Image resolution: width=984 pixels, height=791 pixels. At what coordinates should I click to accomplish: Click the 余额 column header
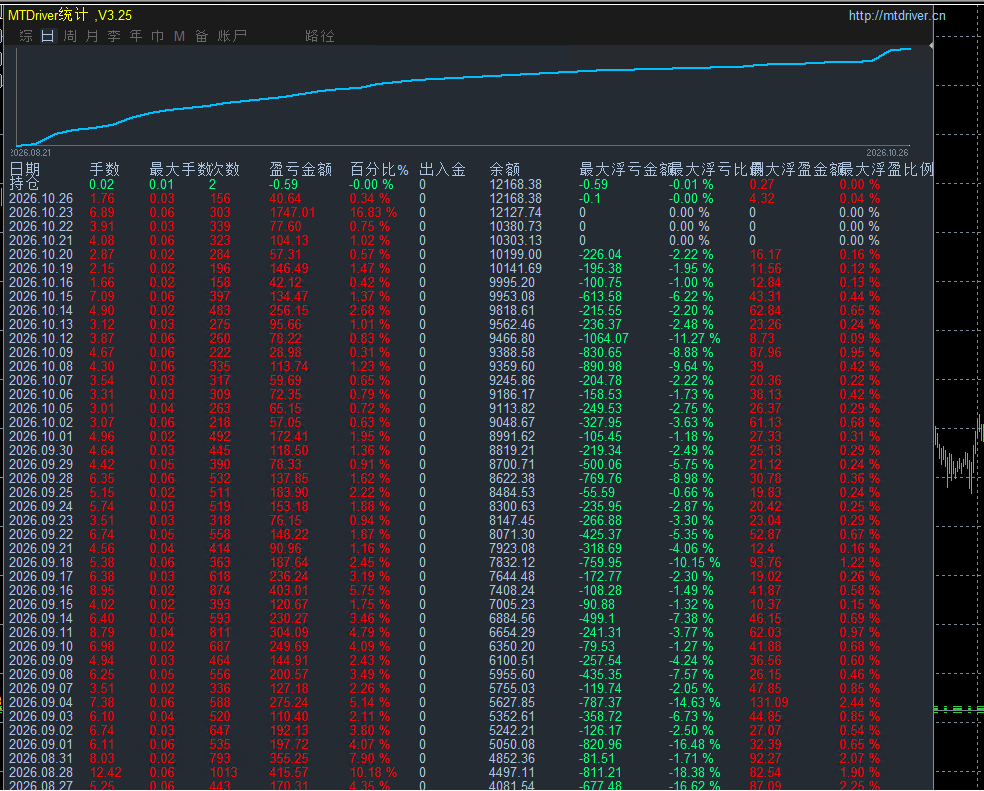pyautogui.click(x=505, y=170)
